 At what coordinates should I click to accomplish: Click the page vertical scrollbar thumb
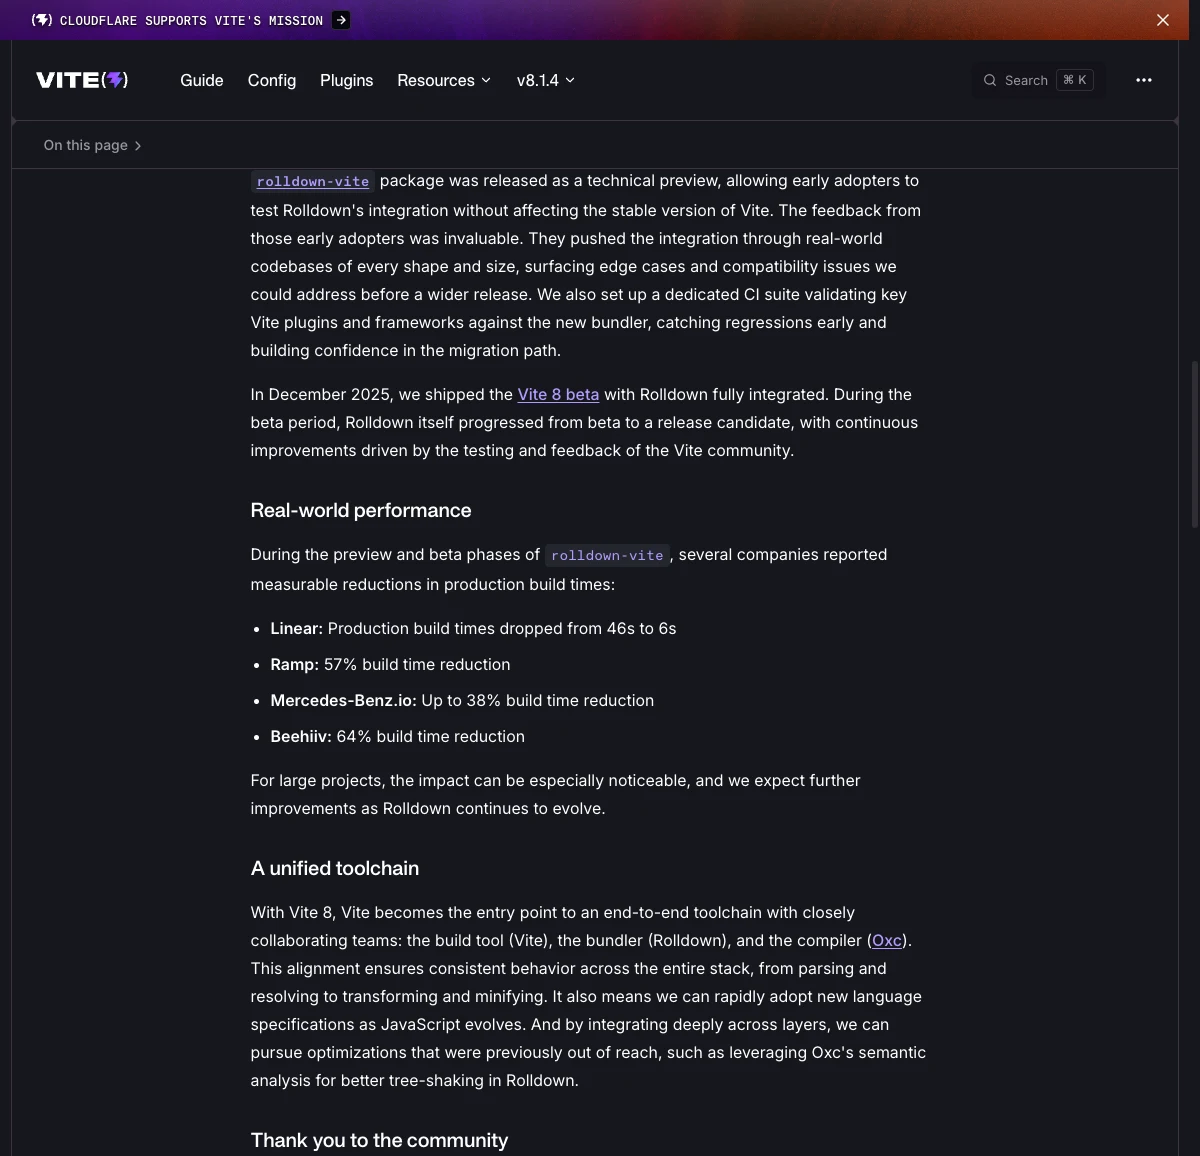[x=1194, y=443]
